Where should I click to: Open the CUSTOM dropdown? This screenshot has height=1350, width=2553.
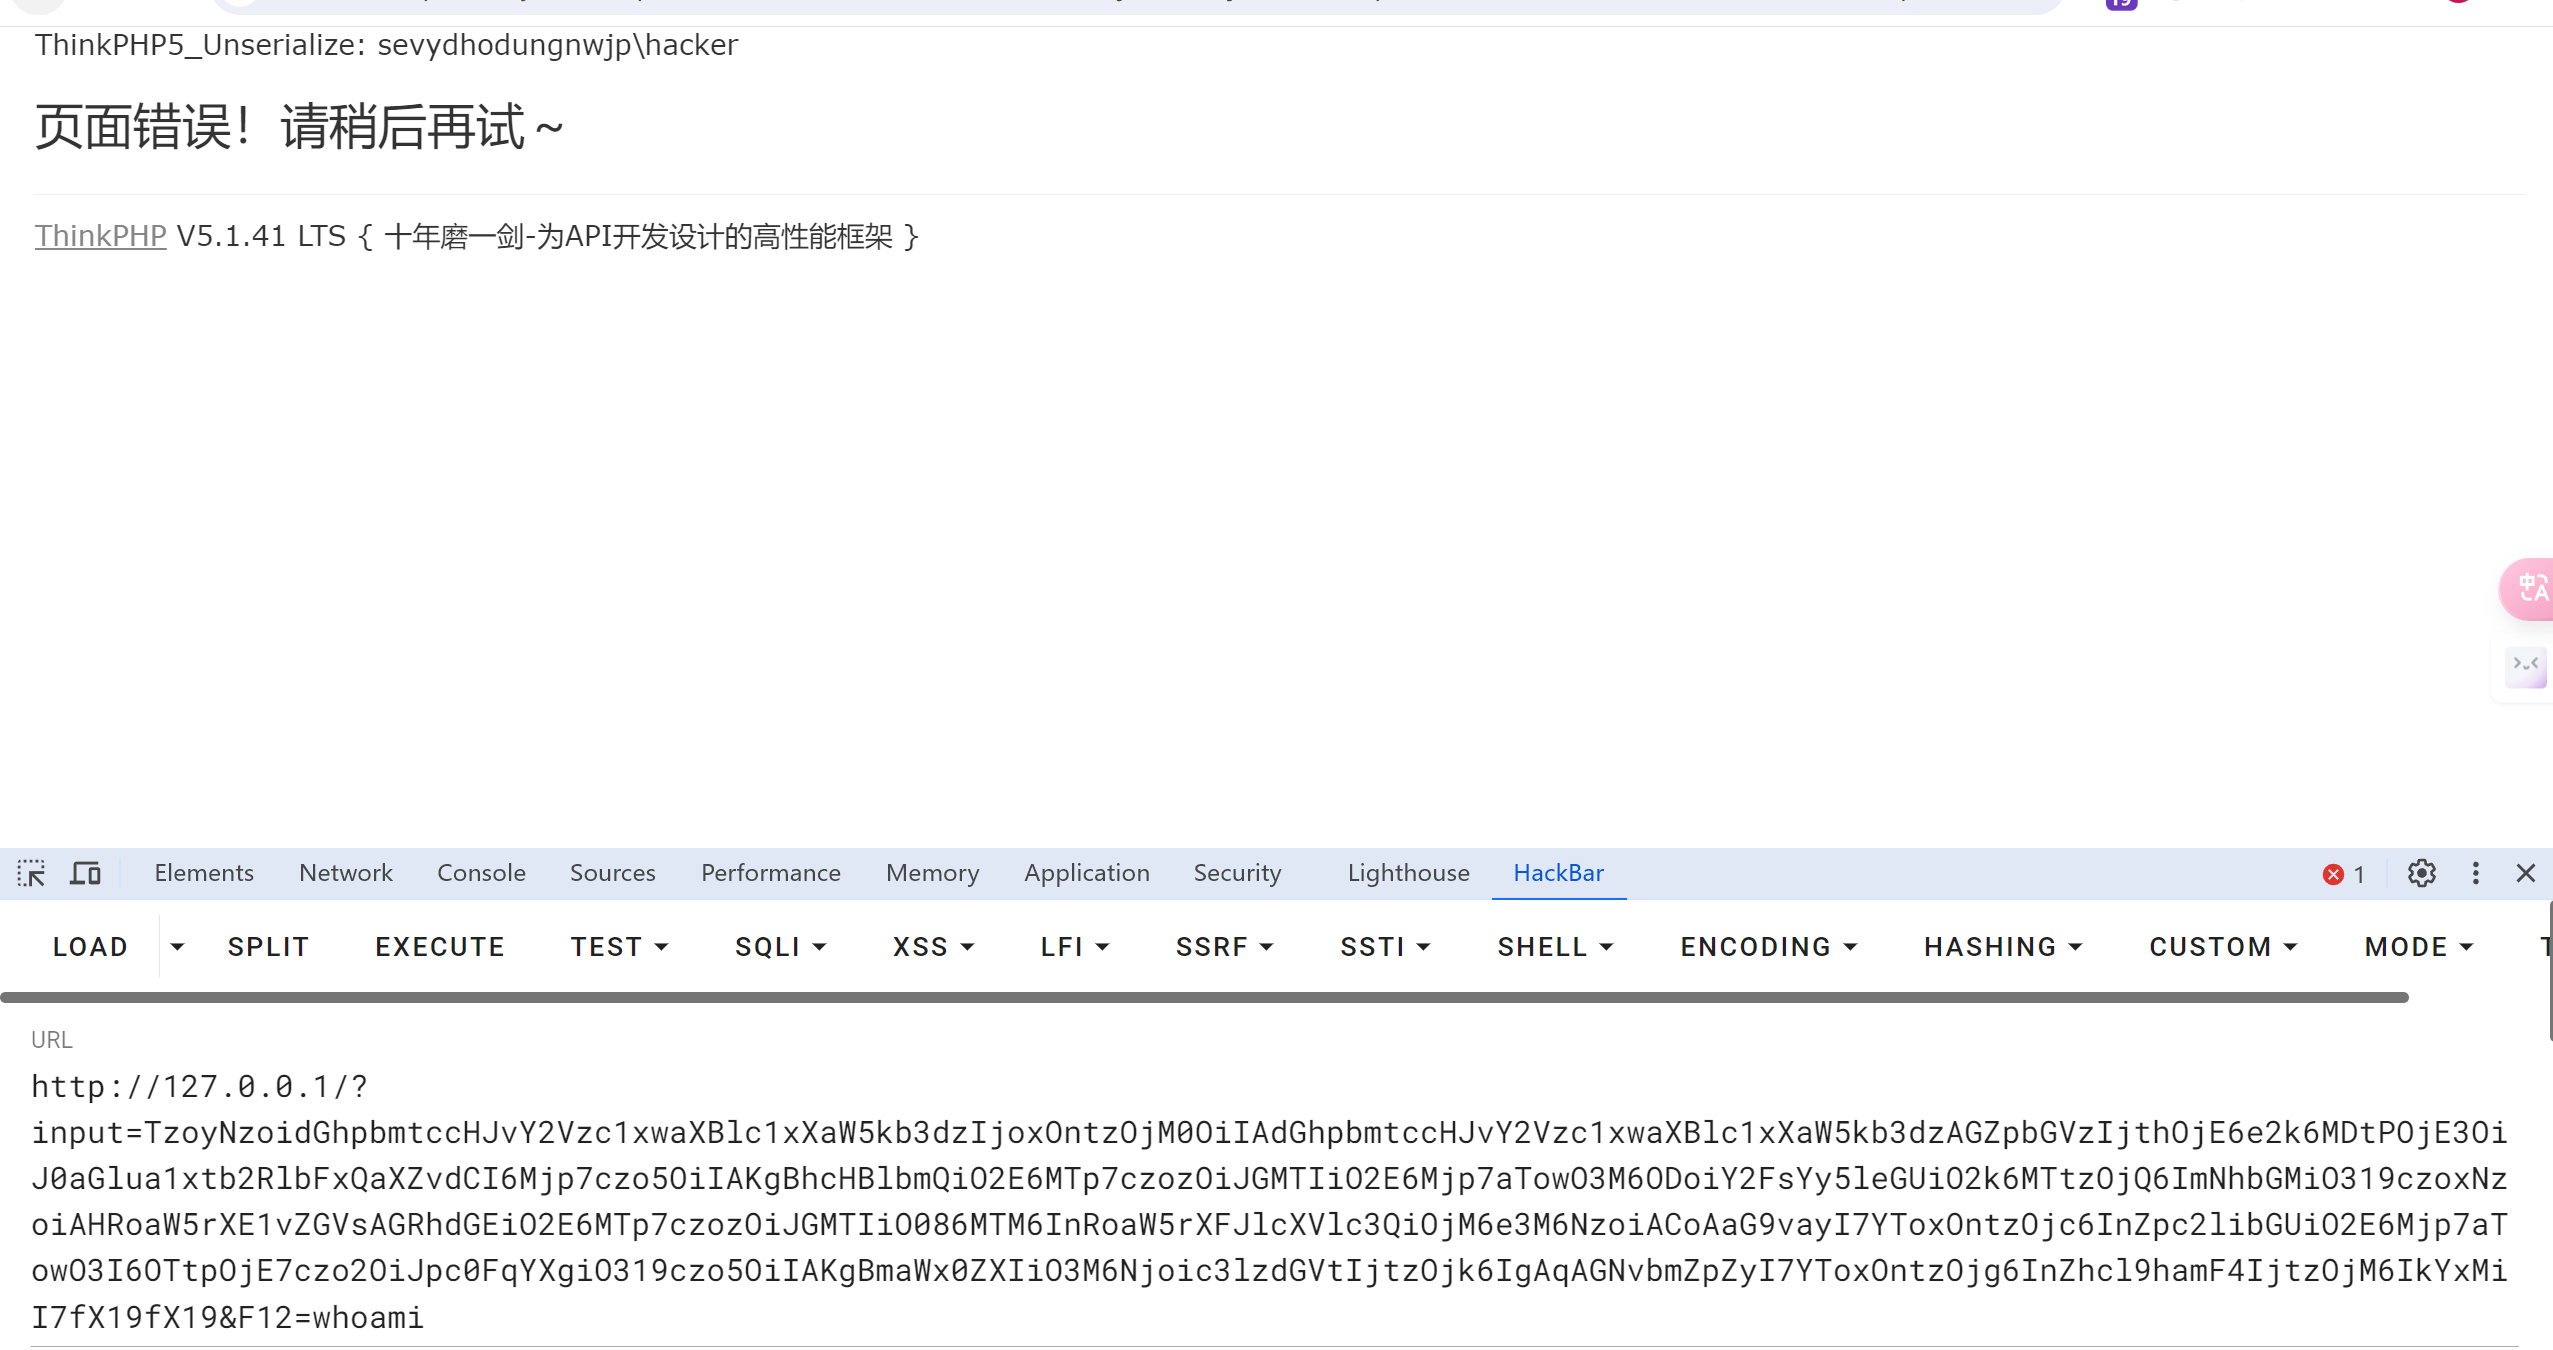(2223, 946)
